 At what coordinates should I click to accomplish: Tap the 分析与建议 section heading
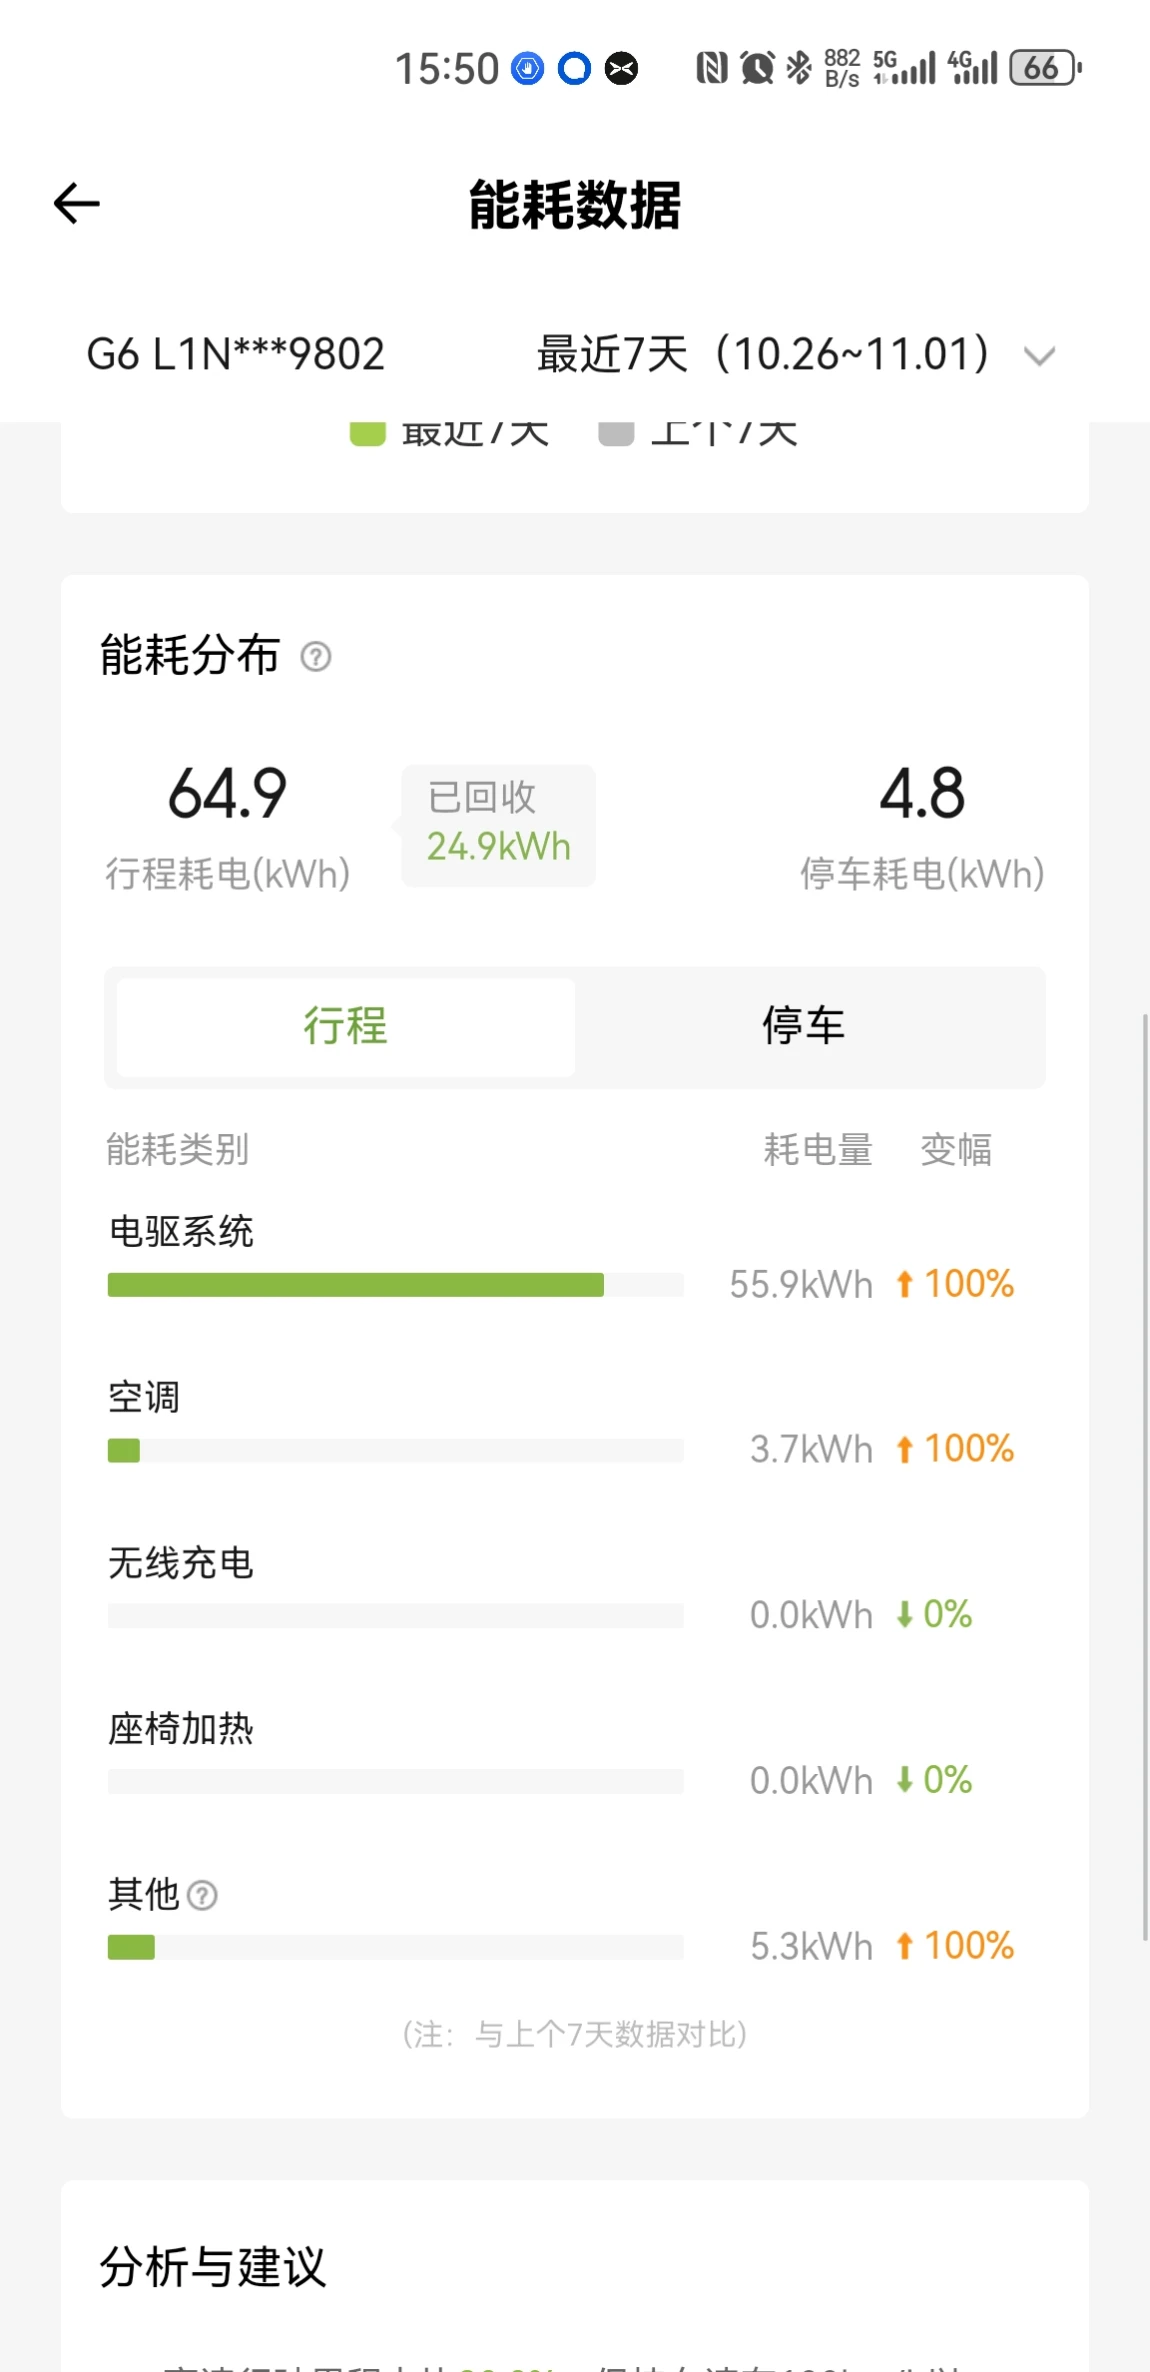pyautogui.click(x=213, y=2267)
